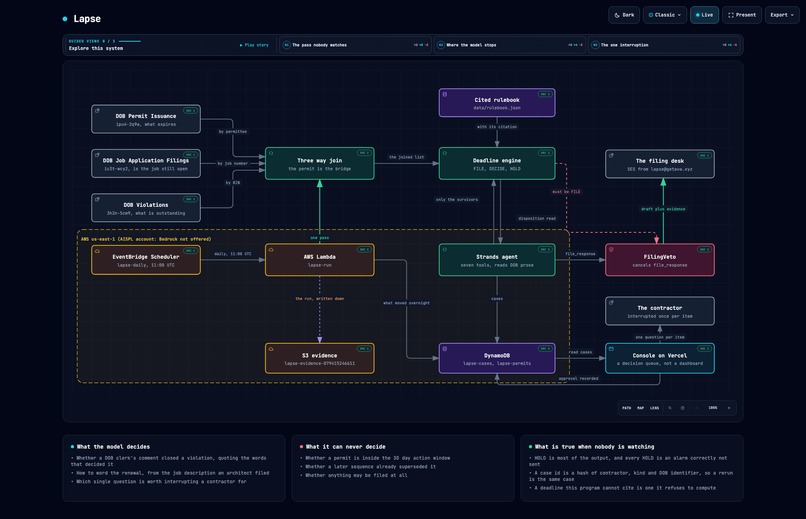Zoom in with the plus control
Image resolution: width=806 pixels, height=519 pixels.
coord(729,408)
